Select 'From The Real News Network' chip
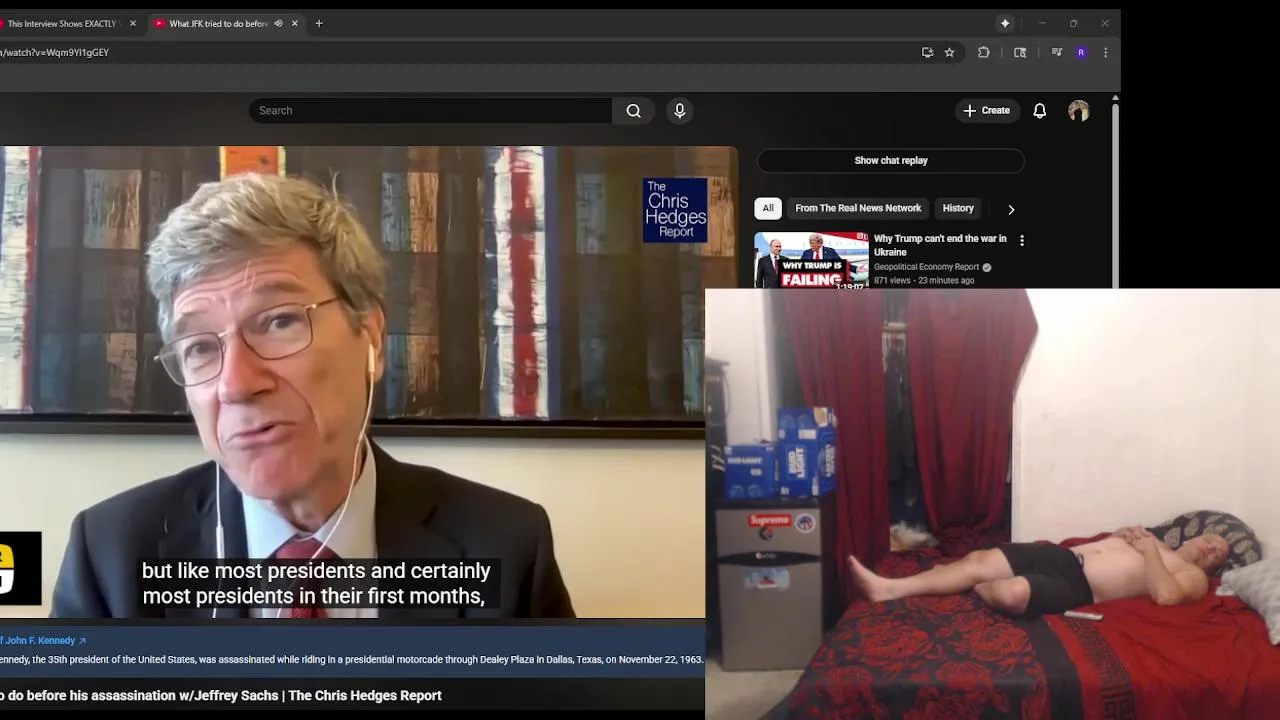This screenshot has width=1280, height=720. coord(858,208)
